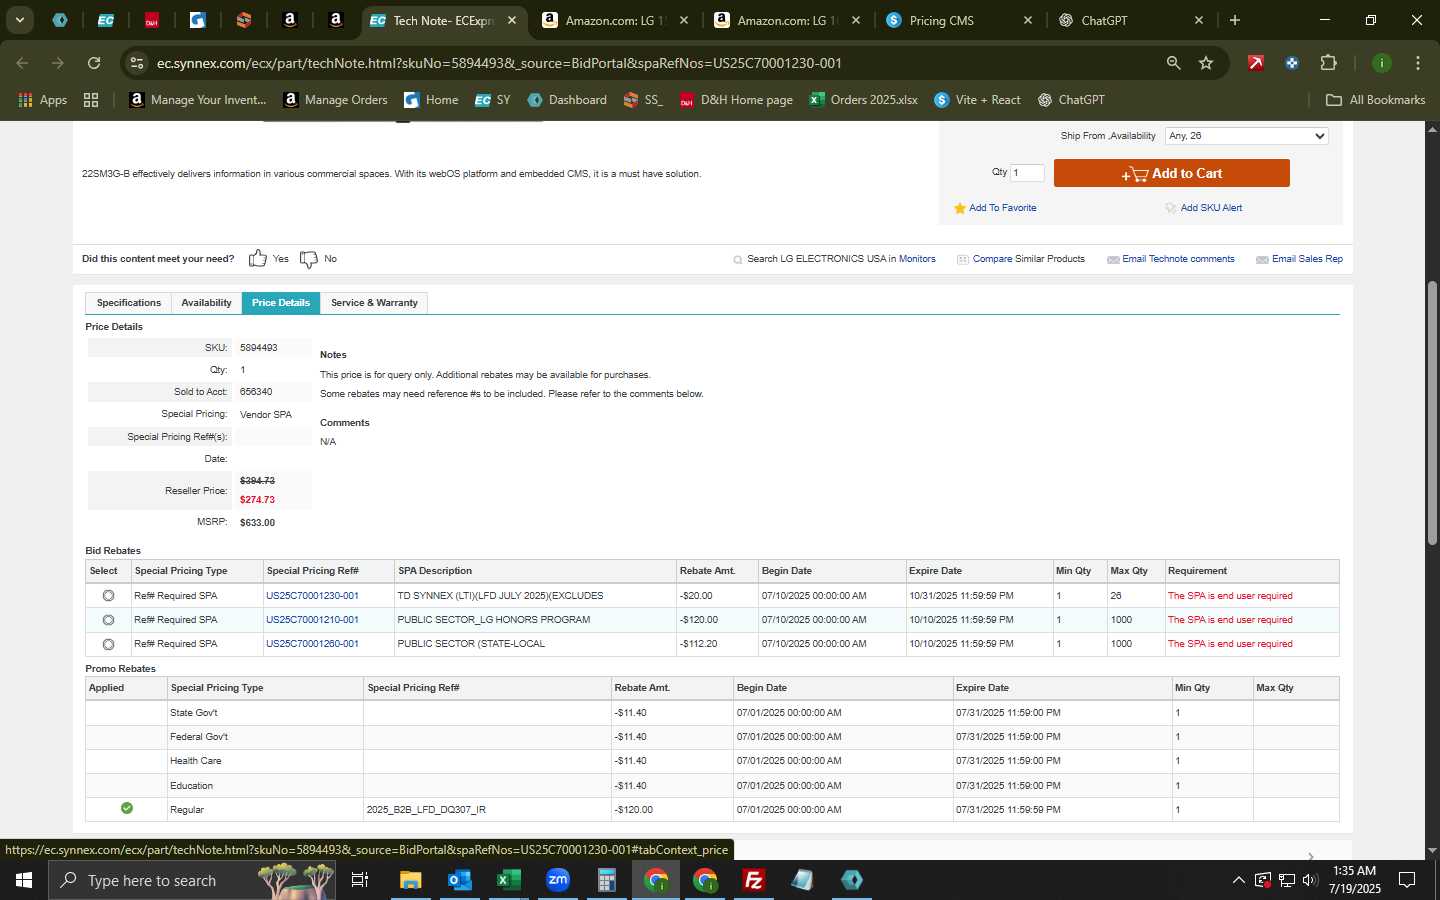Open a new browser tab
1440x900 pixels.
(x=1235, y=20)
